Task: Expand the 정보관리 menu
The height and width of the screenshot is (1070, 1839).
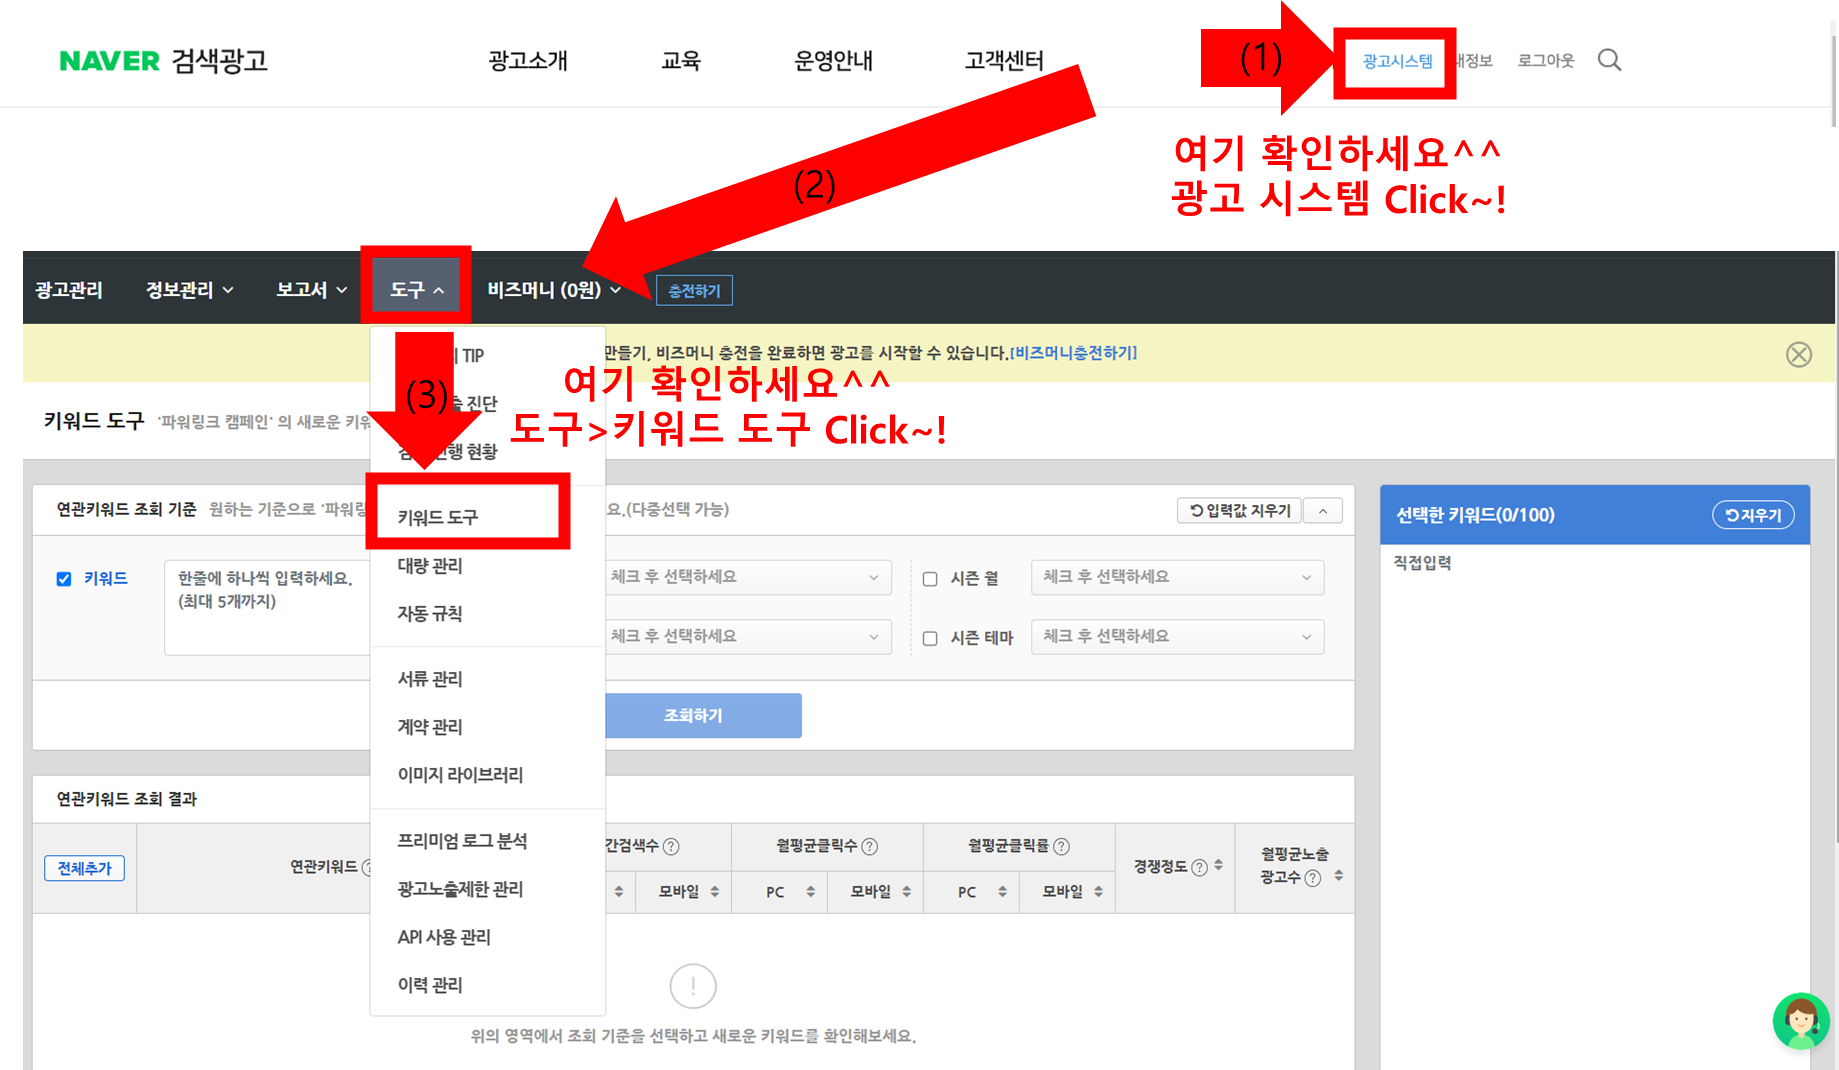Action: tap(189, 290)
